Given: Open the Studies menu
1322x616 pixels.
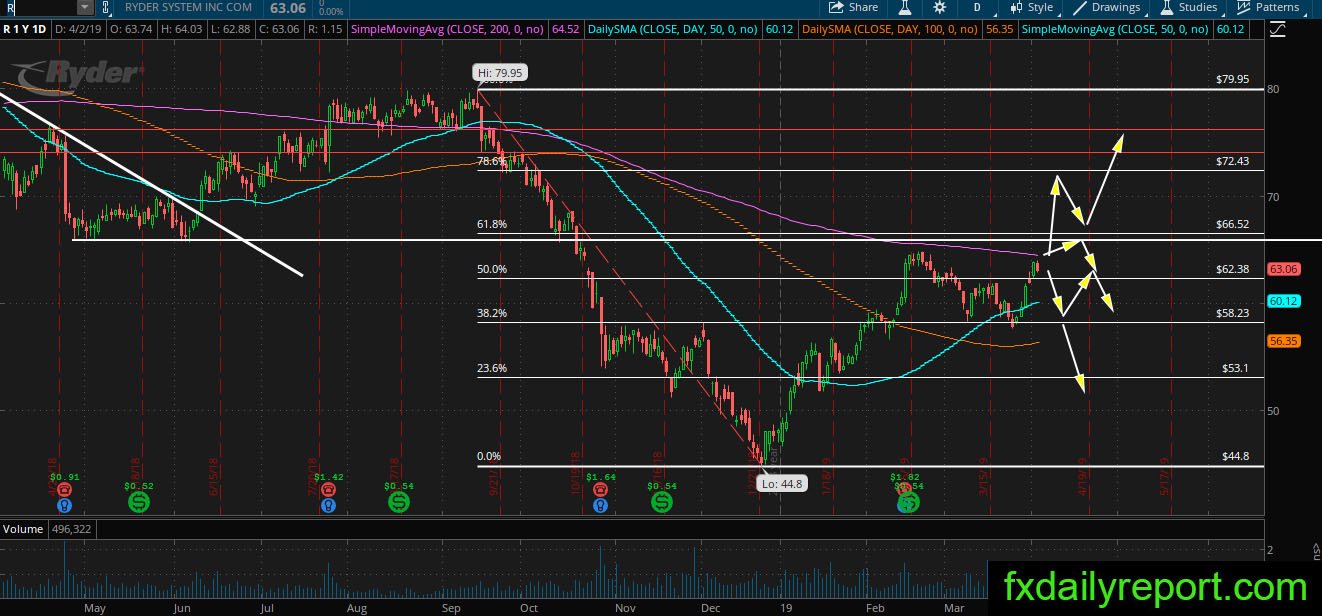Looking at the screenshot, I should 1188,7.
